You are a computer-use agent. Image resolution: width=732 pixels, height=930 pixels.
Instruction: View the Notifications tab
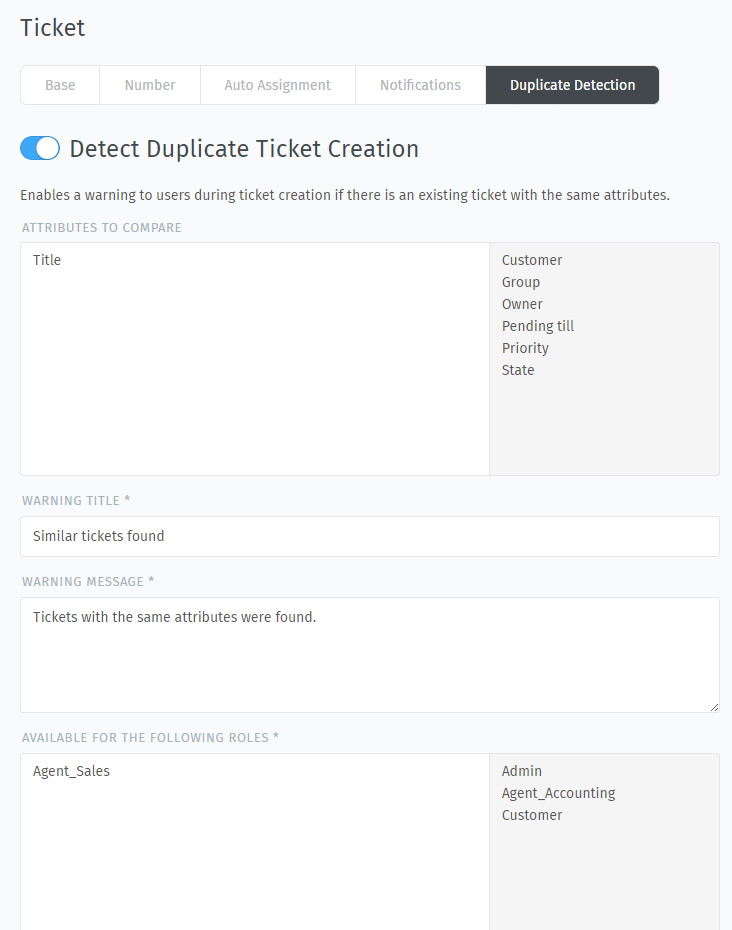pos(420,85)
